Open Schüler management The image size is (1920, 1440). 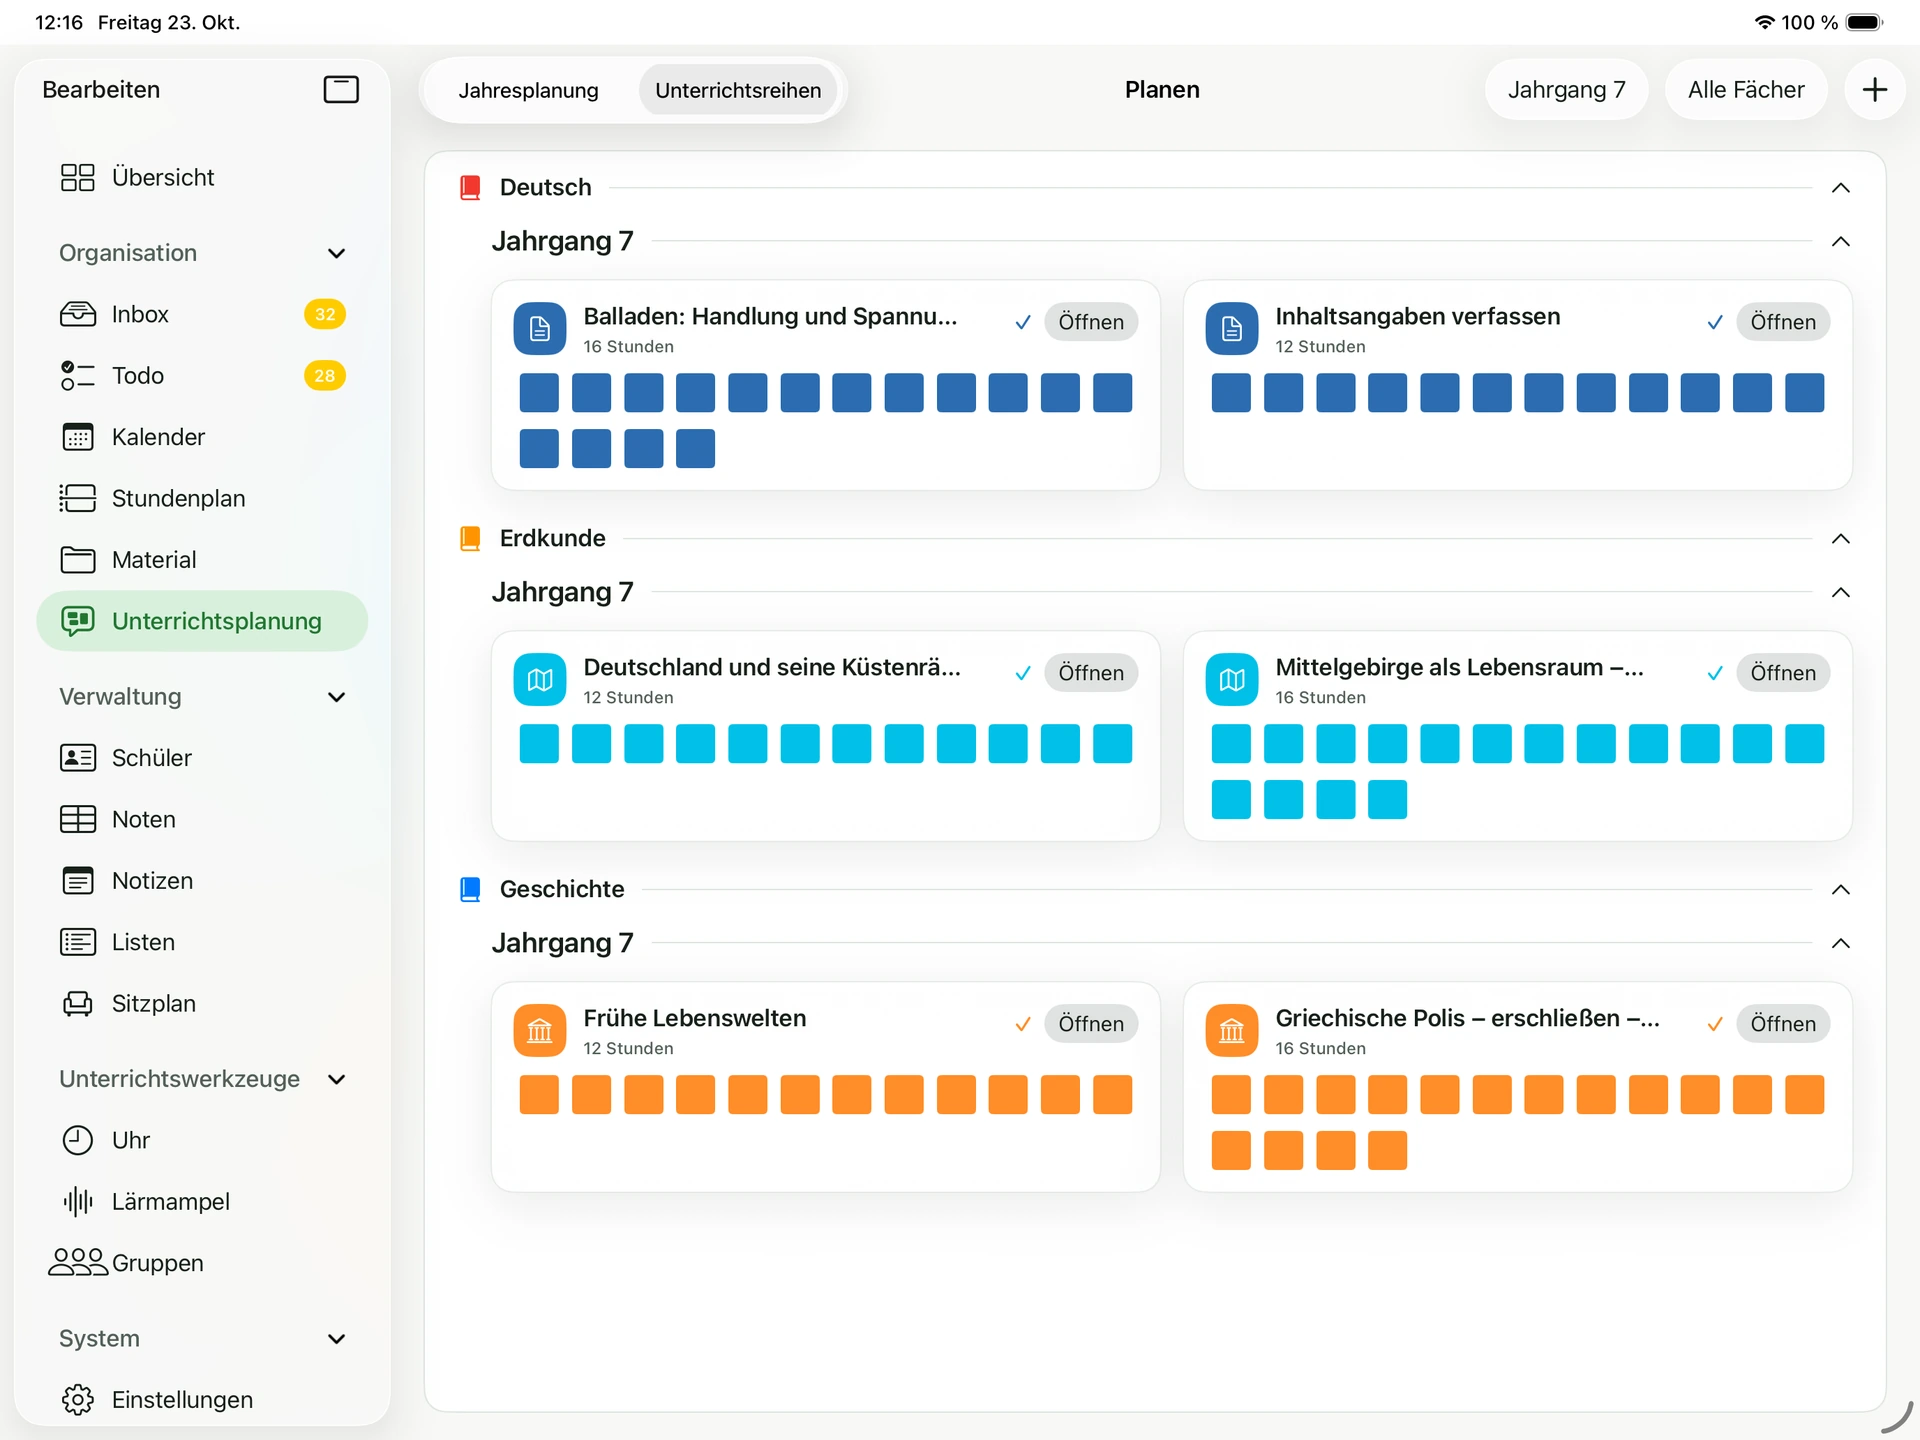[x=202, y=758]
